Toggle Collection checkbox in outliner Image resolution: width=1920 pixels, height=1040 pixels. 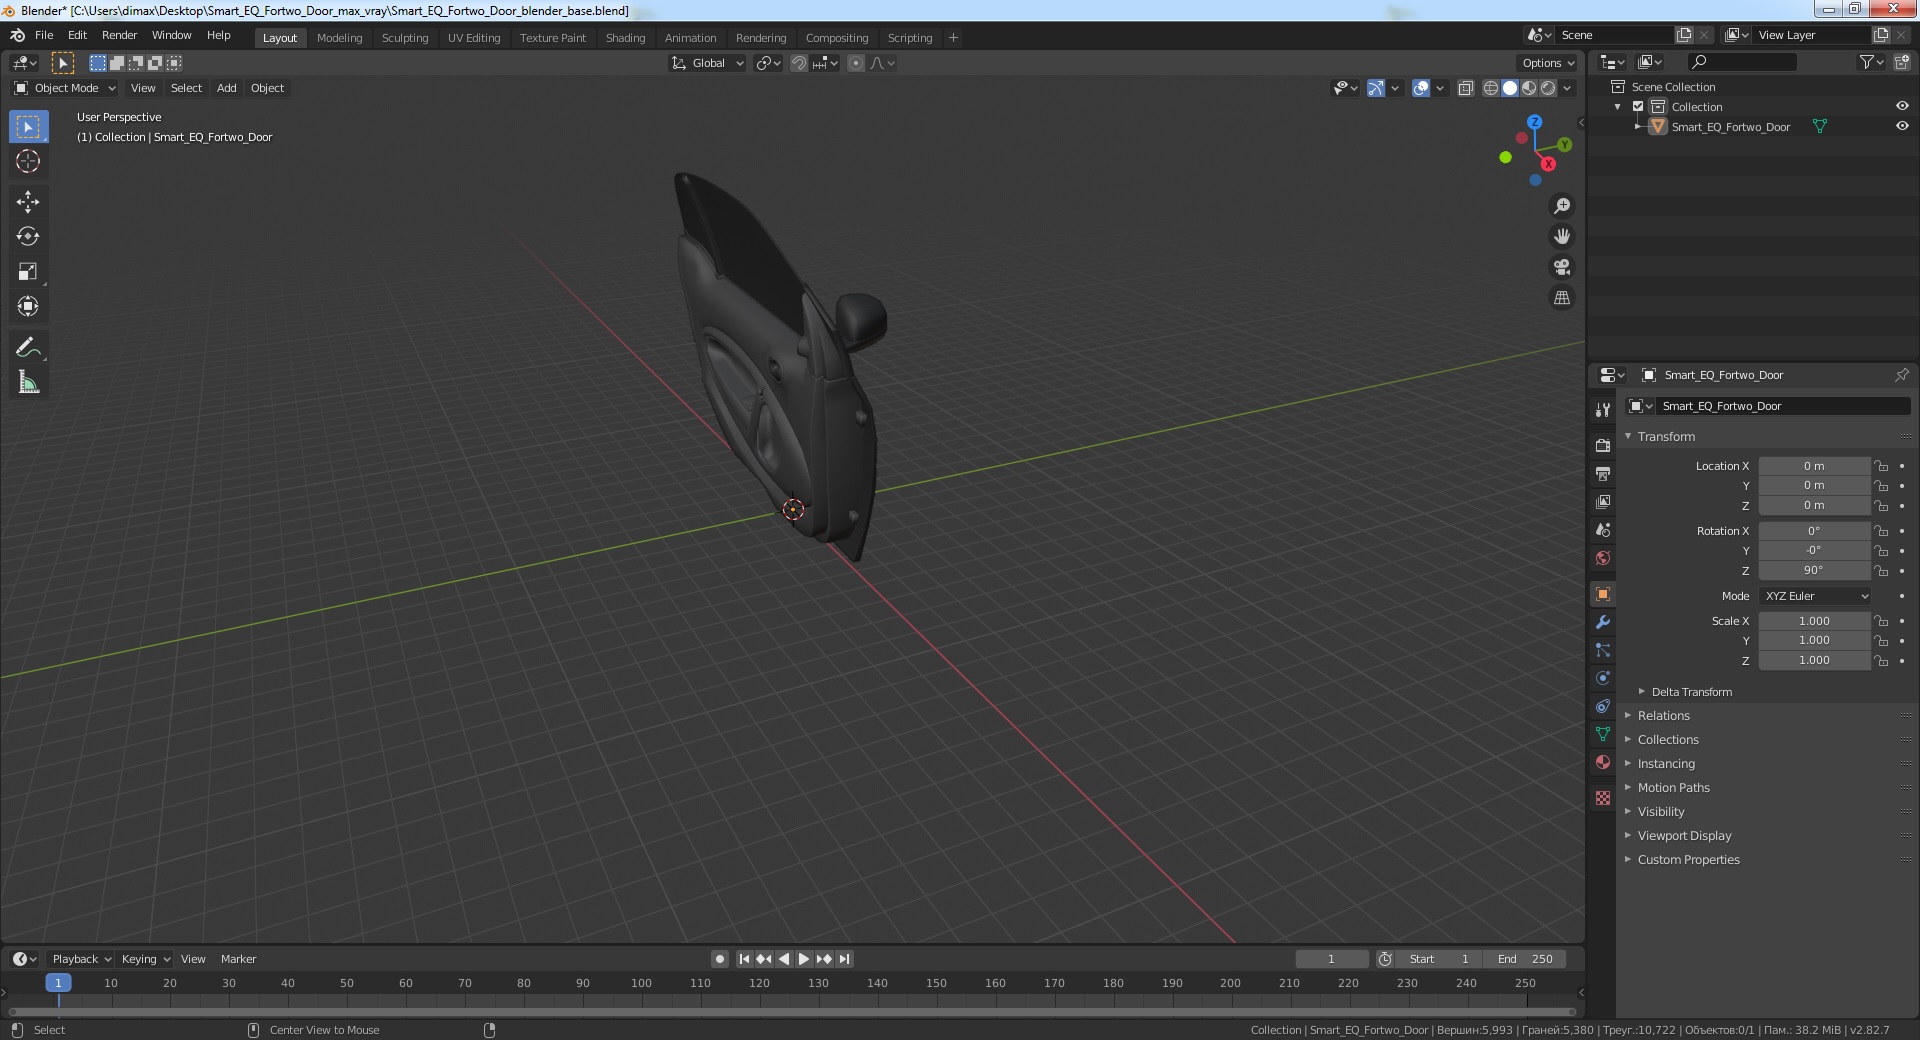[x=1638, y=107]
